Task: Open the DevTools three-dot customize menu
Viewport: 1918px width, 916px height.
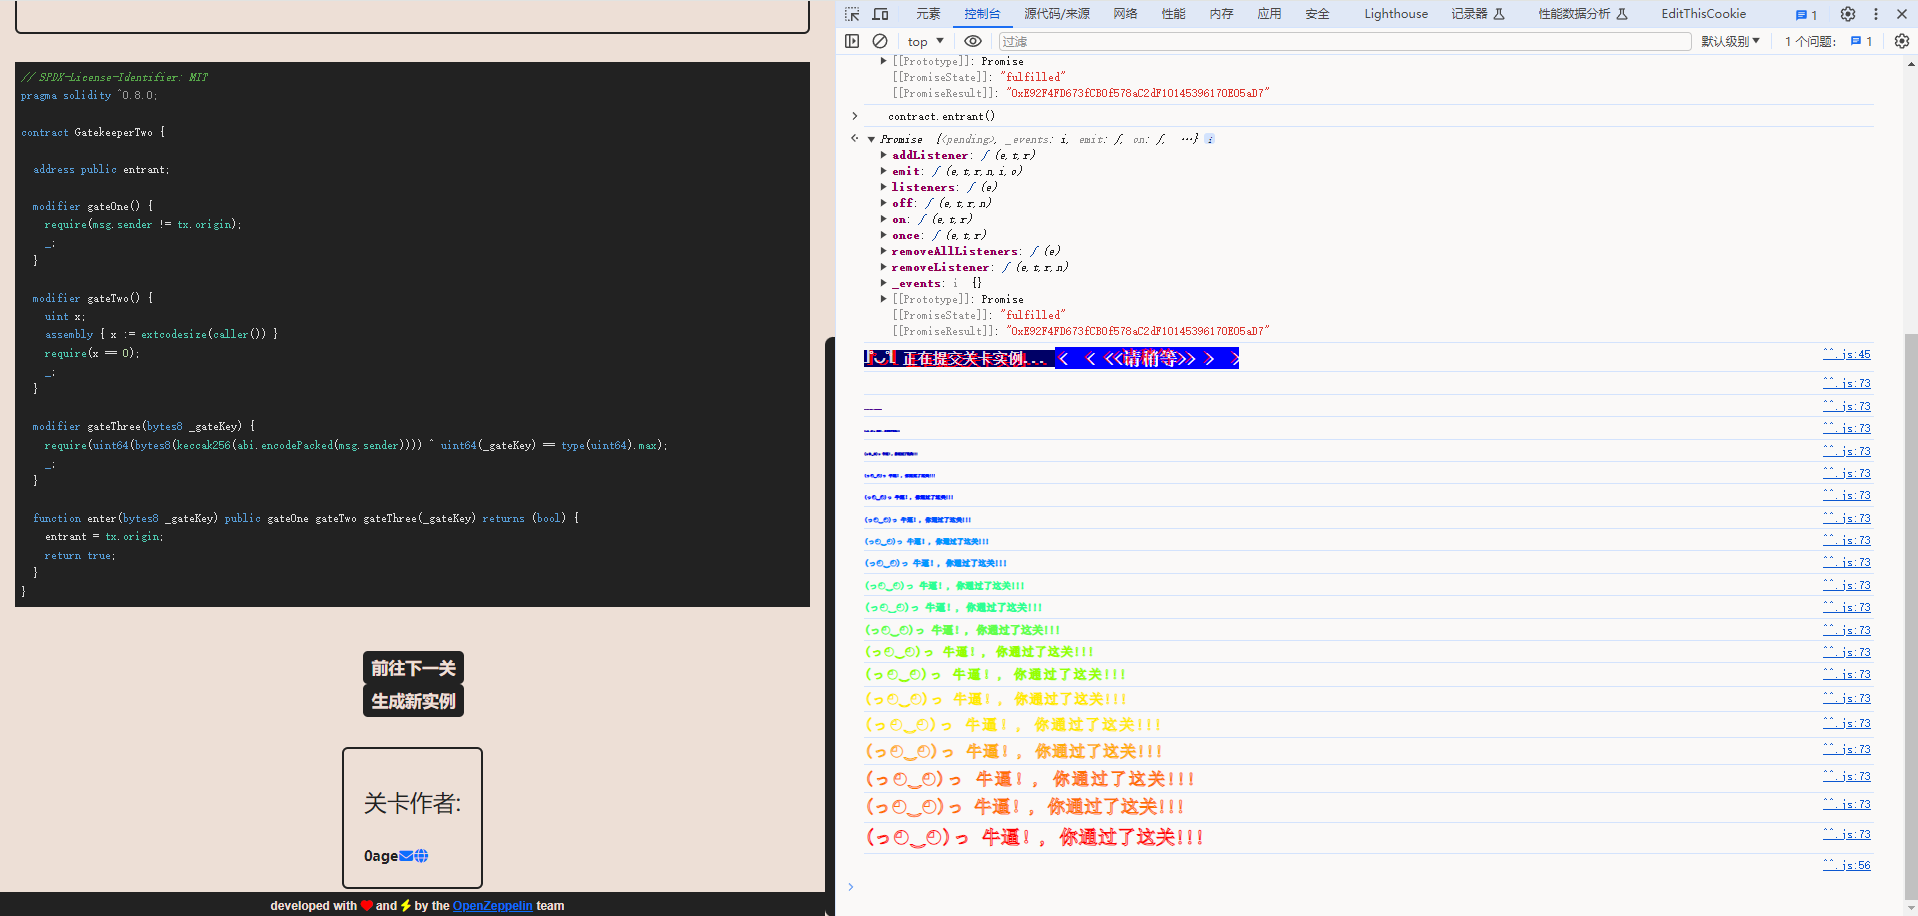Action: pyautogui.click(x=1876, y=14)
